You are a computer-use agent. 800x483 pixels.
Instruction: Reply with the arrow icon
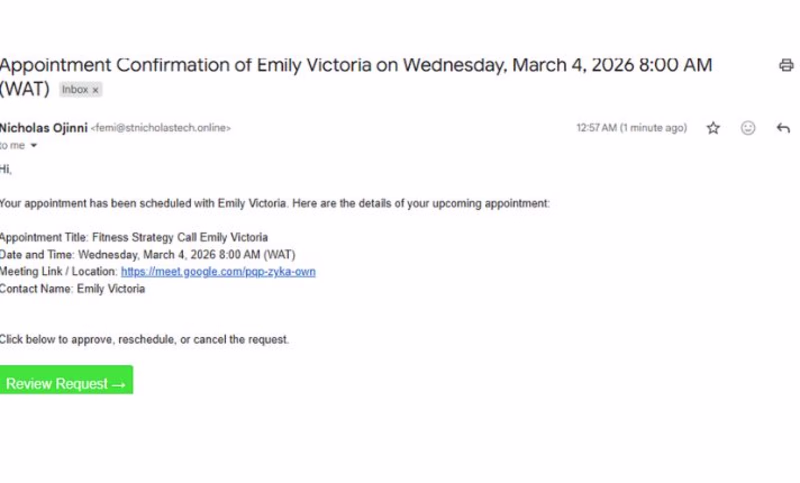(x=783, y=128)
